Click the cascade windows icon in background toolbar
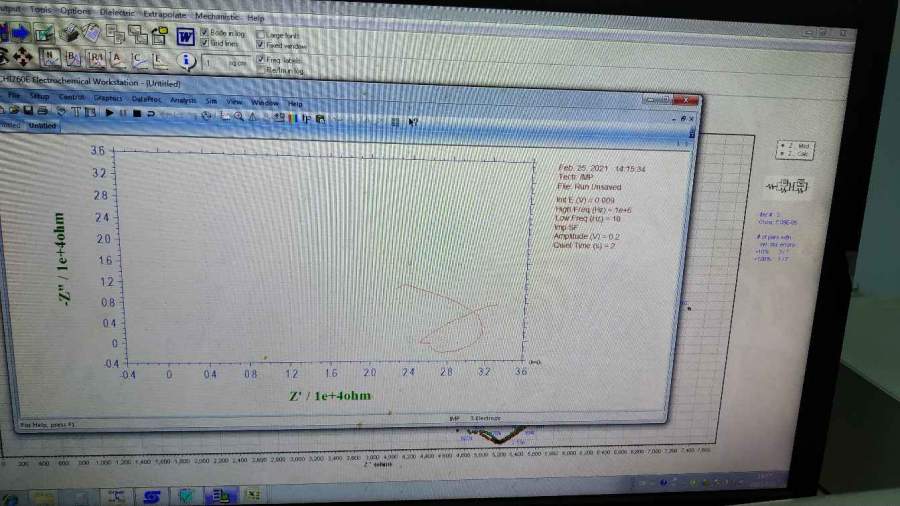Screen dimensions: 900x506 138,35
